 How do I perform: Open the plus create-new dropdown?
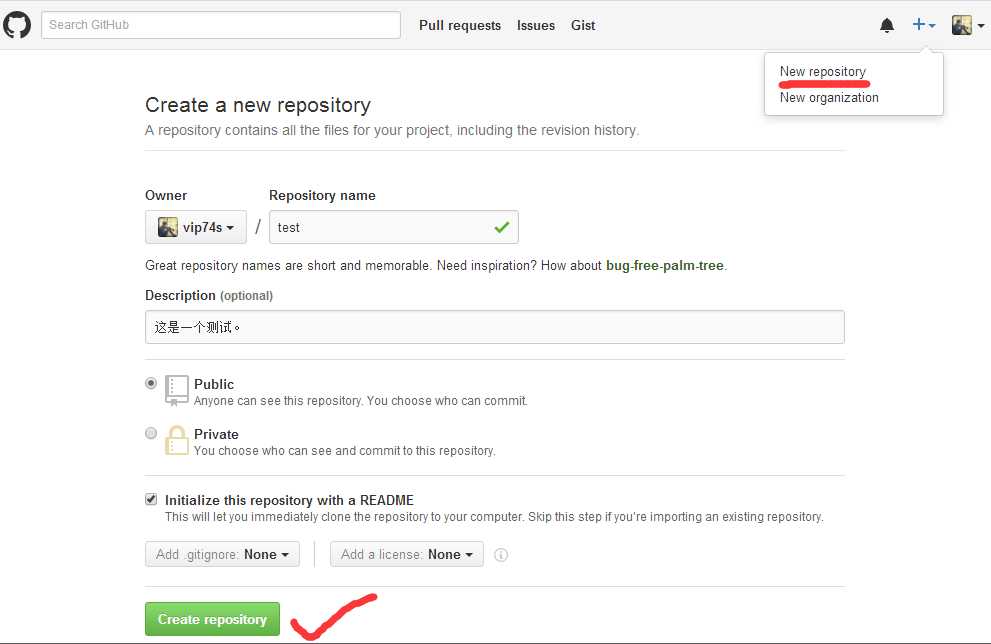[923, 25]
